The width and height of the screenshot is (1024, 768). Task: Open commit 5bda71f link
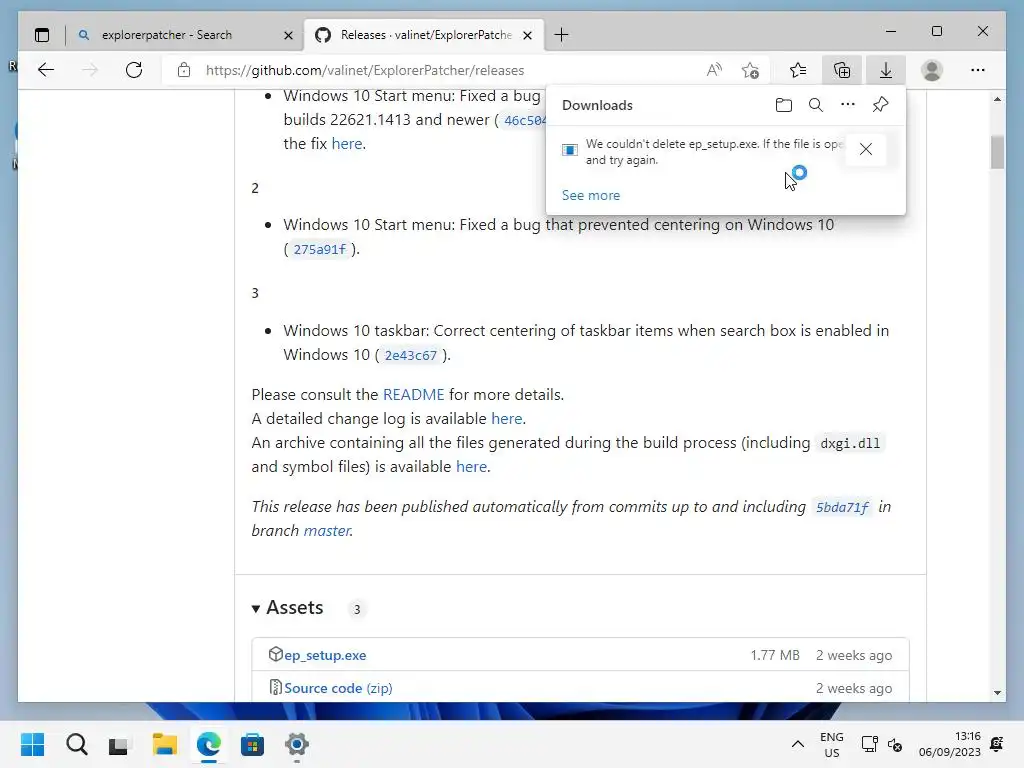(x=842, y=507)
